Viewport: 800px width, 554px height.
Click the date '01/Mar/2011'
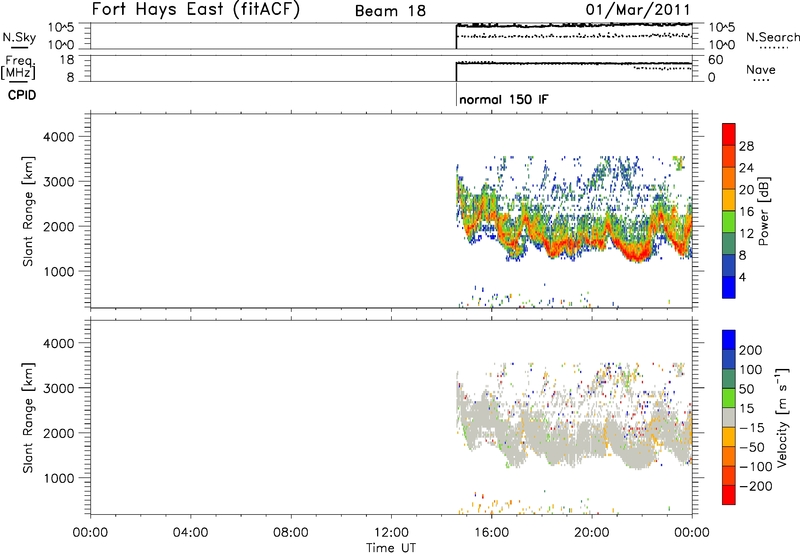coord(638,10)
